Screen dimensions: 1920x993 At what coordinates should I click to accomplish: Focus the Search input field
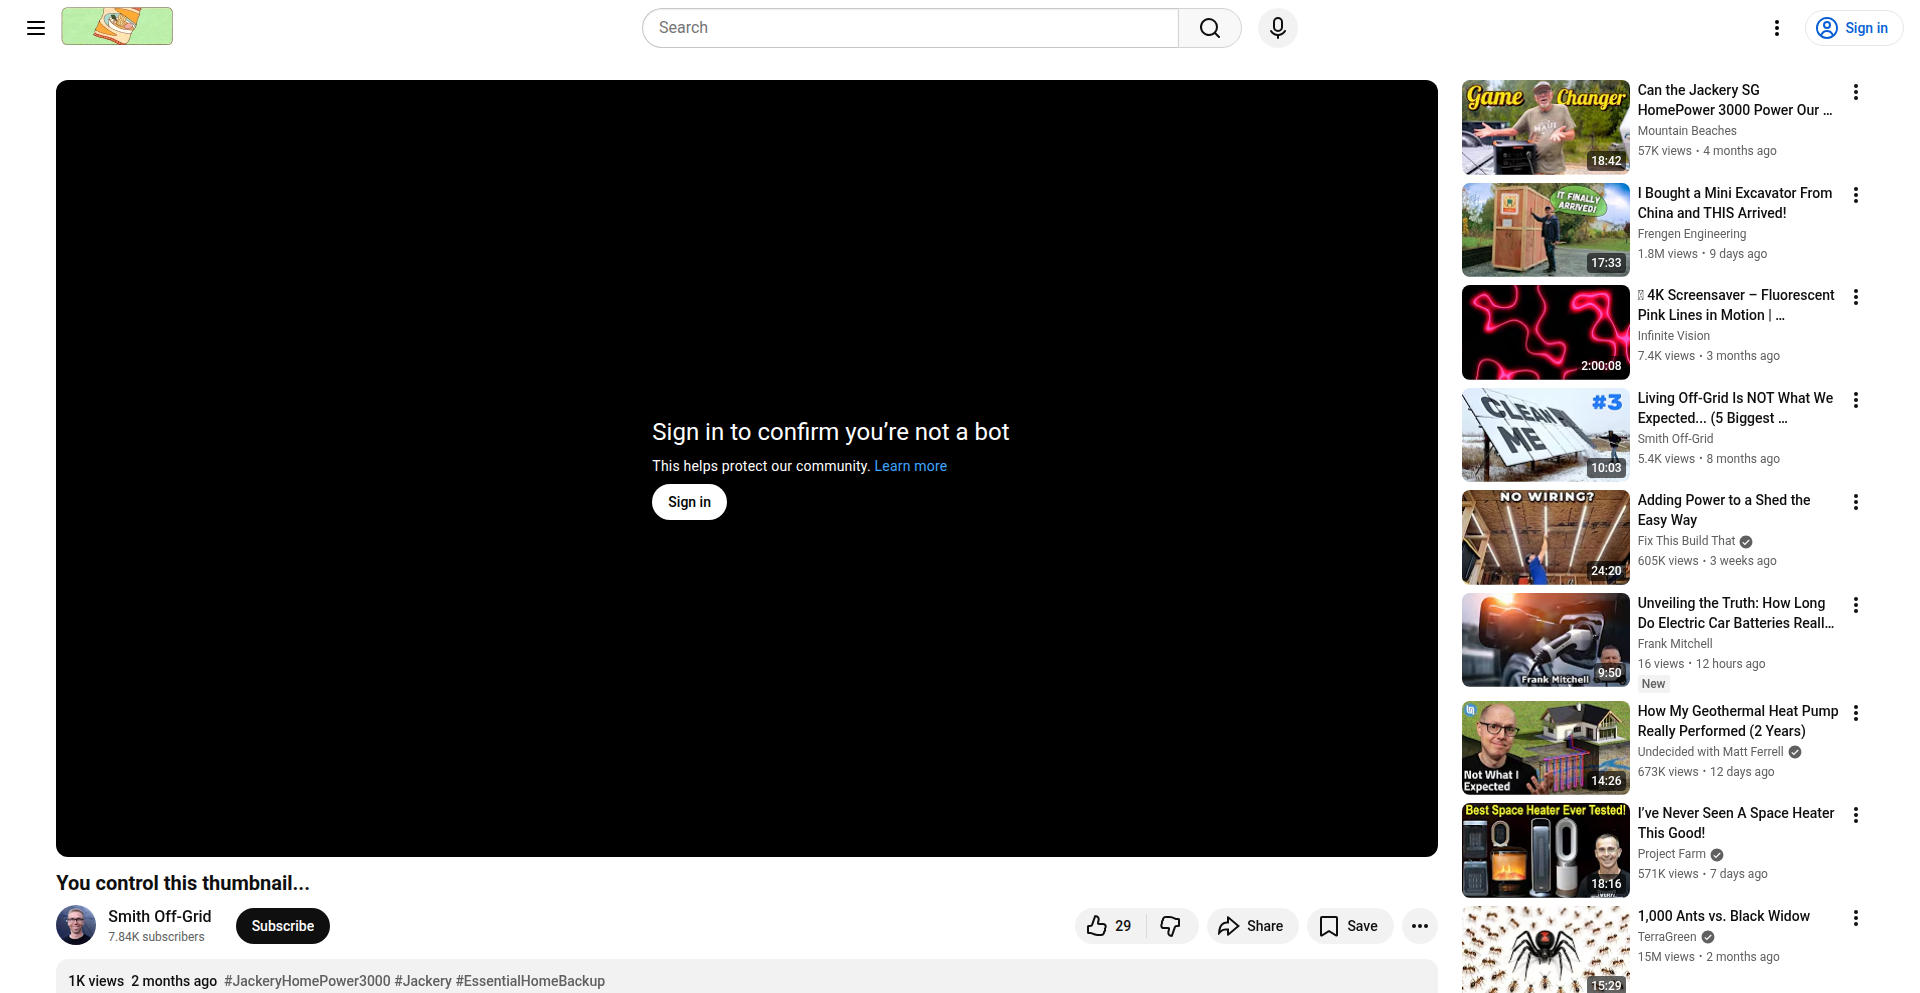pos(911,28)
